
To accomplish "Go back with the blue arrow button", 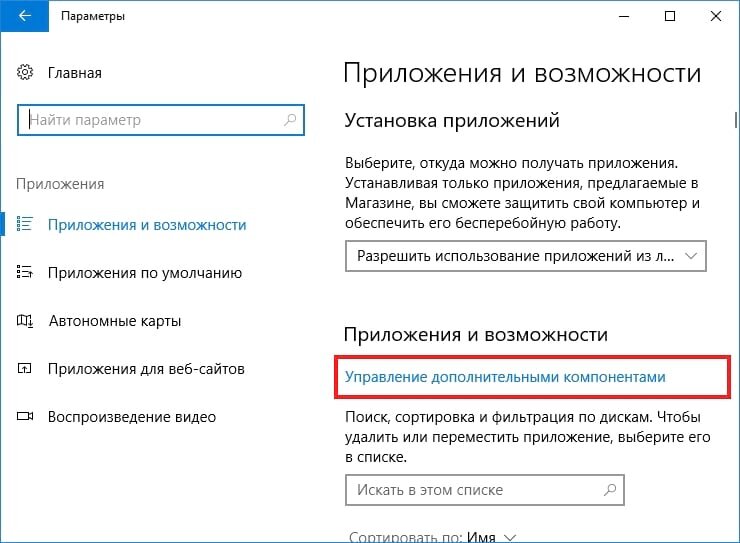I will pos(25,16).
